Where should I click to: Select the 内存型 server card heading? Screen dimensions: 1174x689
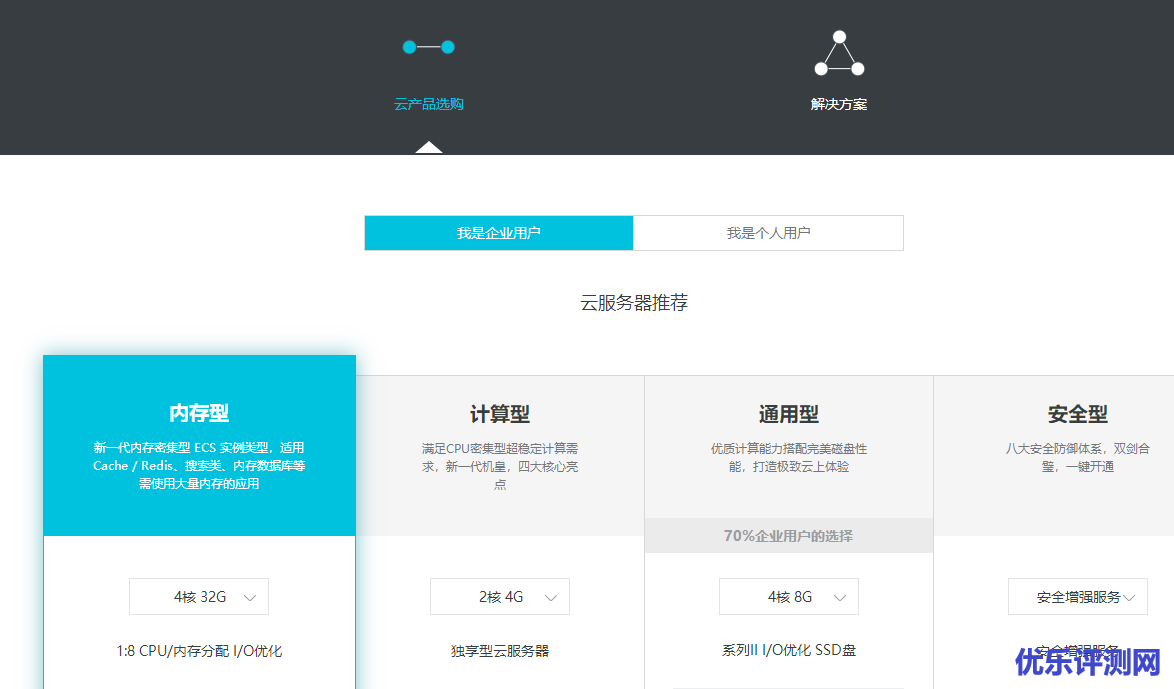click(x=199, y=413)
